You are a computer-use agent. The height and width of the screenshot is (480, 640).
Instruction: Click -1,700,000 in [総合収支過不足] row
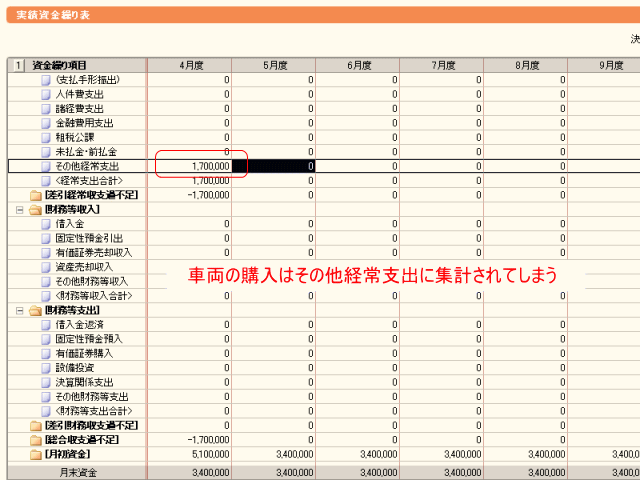pyautogui.click(x=208, y=440)
